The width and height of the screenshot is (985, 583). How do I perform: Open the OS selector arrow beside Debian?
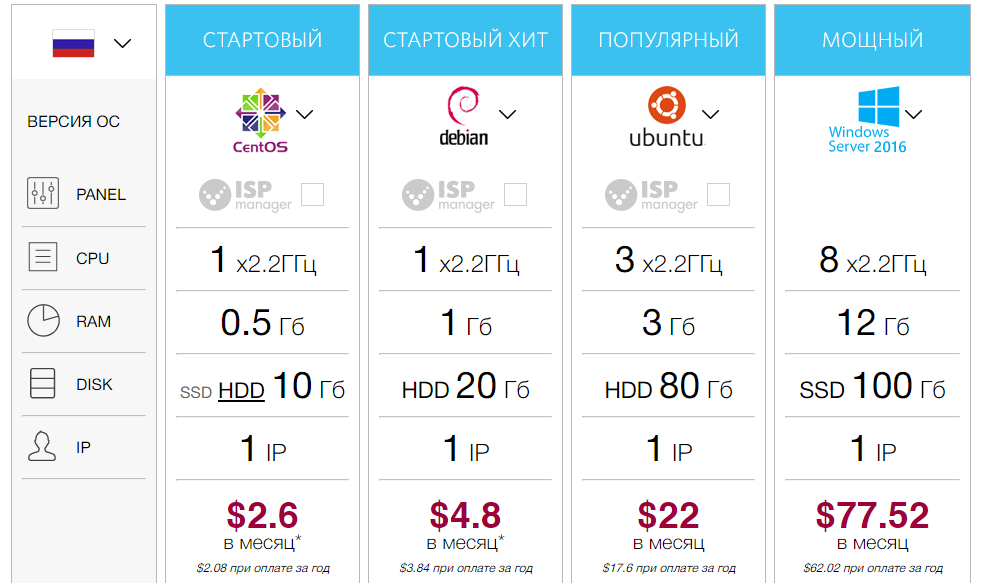pos(508,113)
